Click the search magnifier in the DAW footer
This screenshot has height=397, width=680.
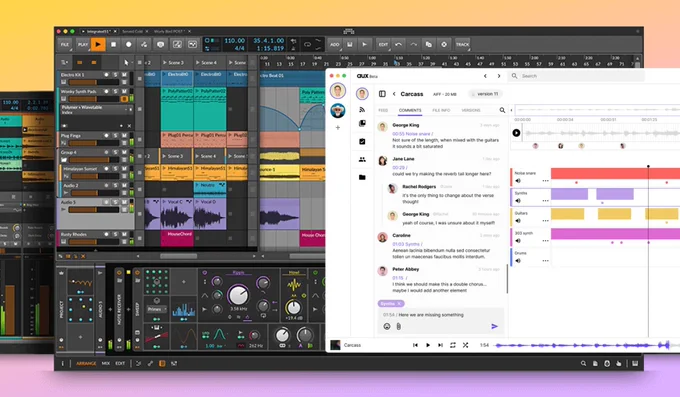pos(583,364)
